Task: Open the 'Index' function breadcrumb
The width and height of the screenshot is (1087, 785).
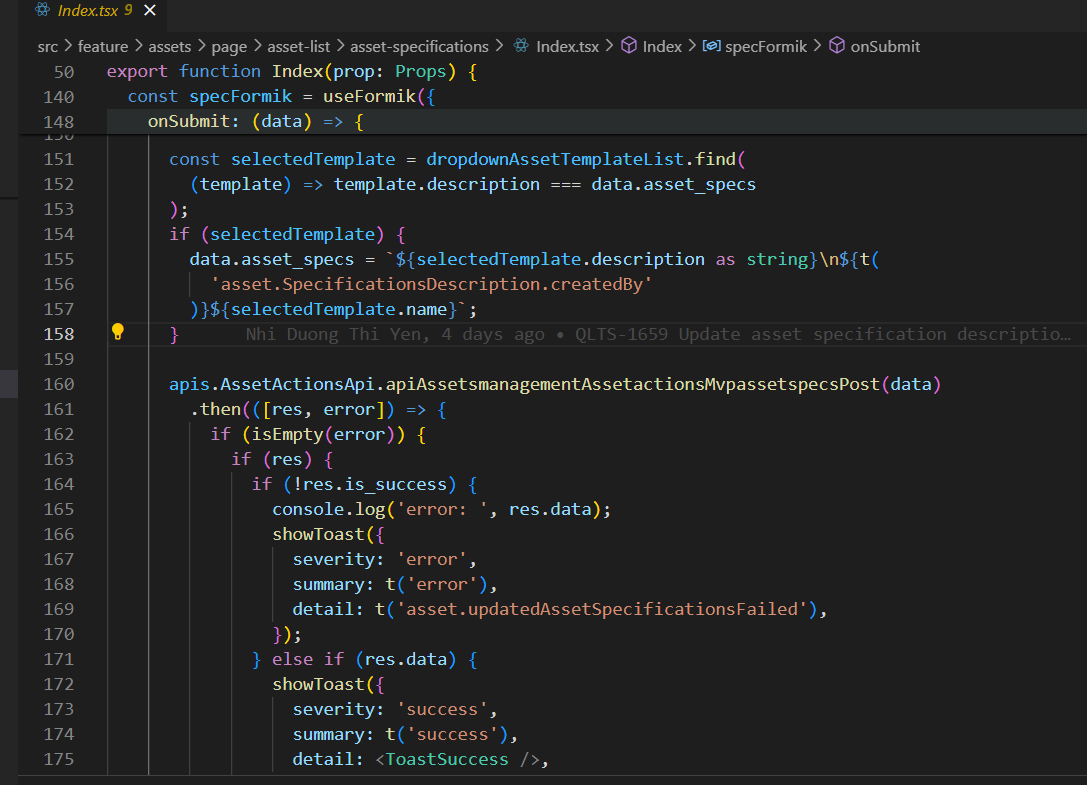Action: (x=662, y=46)
